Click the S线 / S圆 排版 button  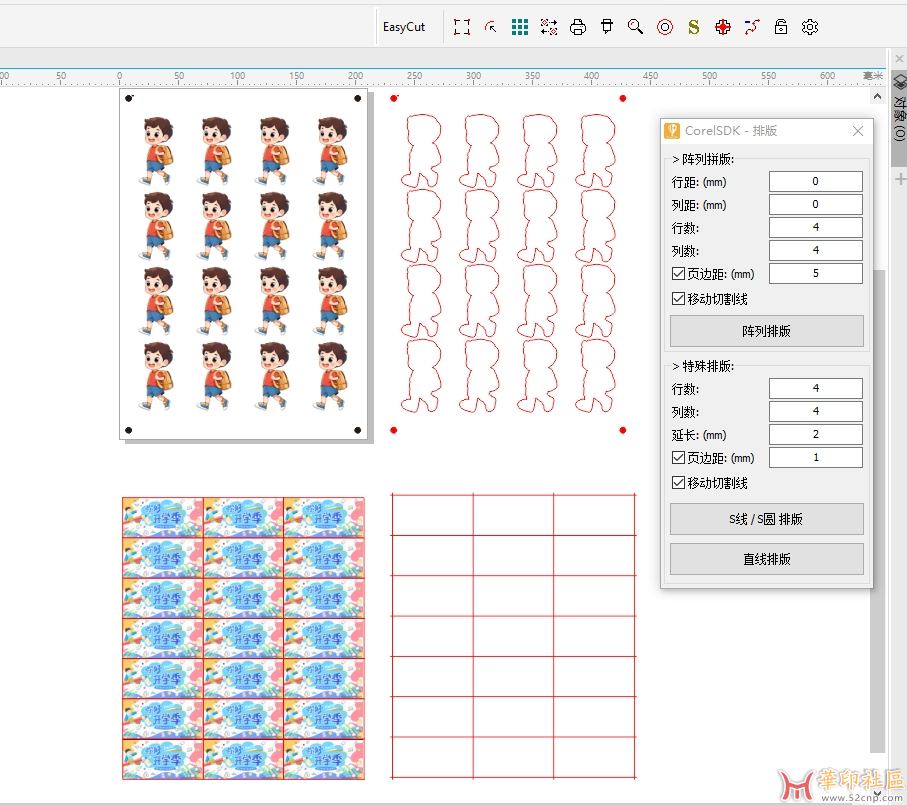point(766,519)
